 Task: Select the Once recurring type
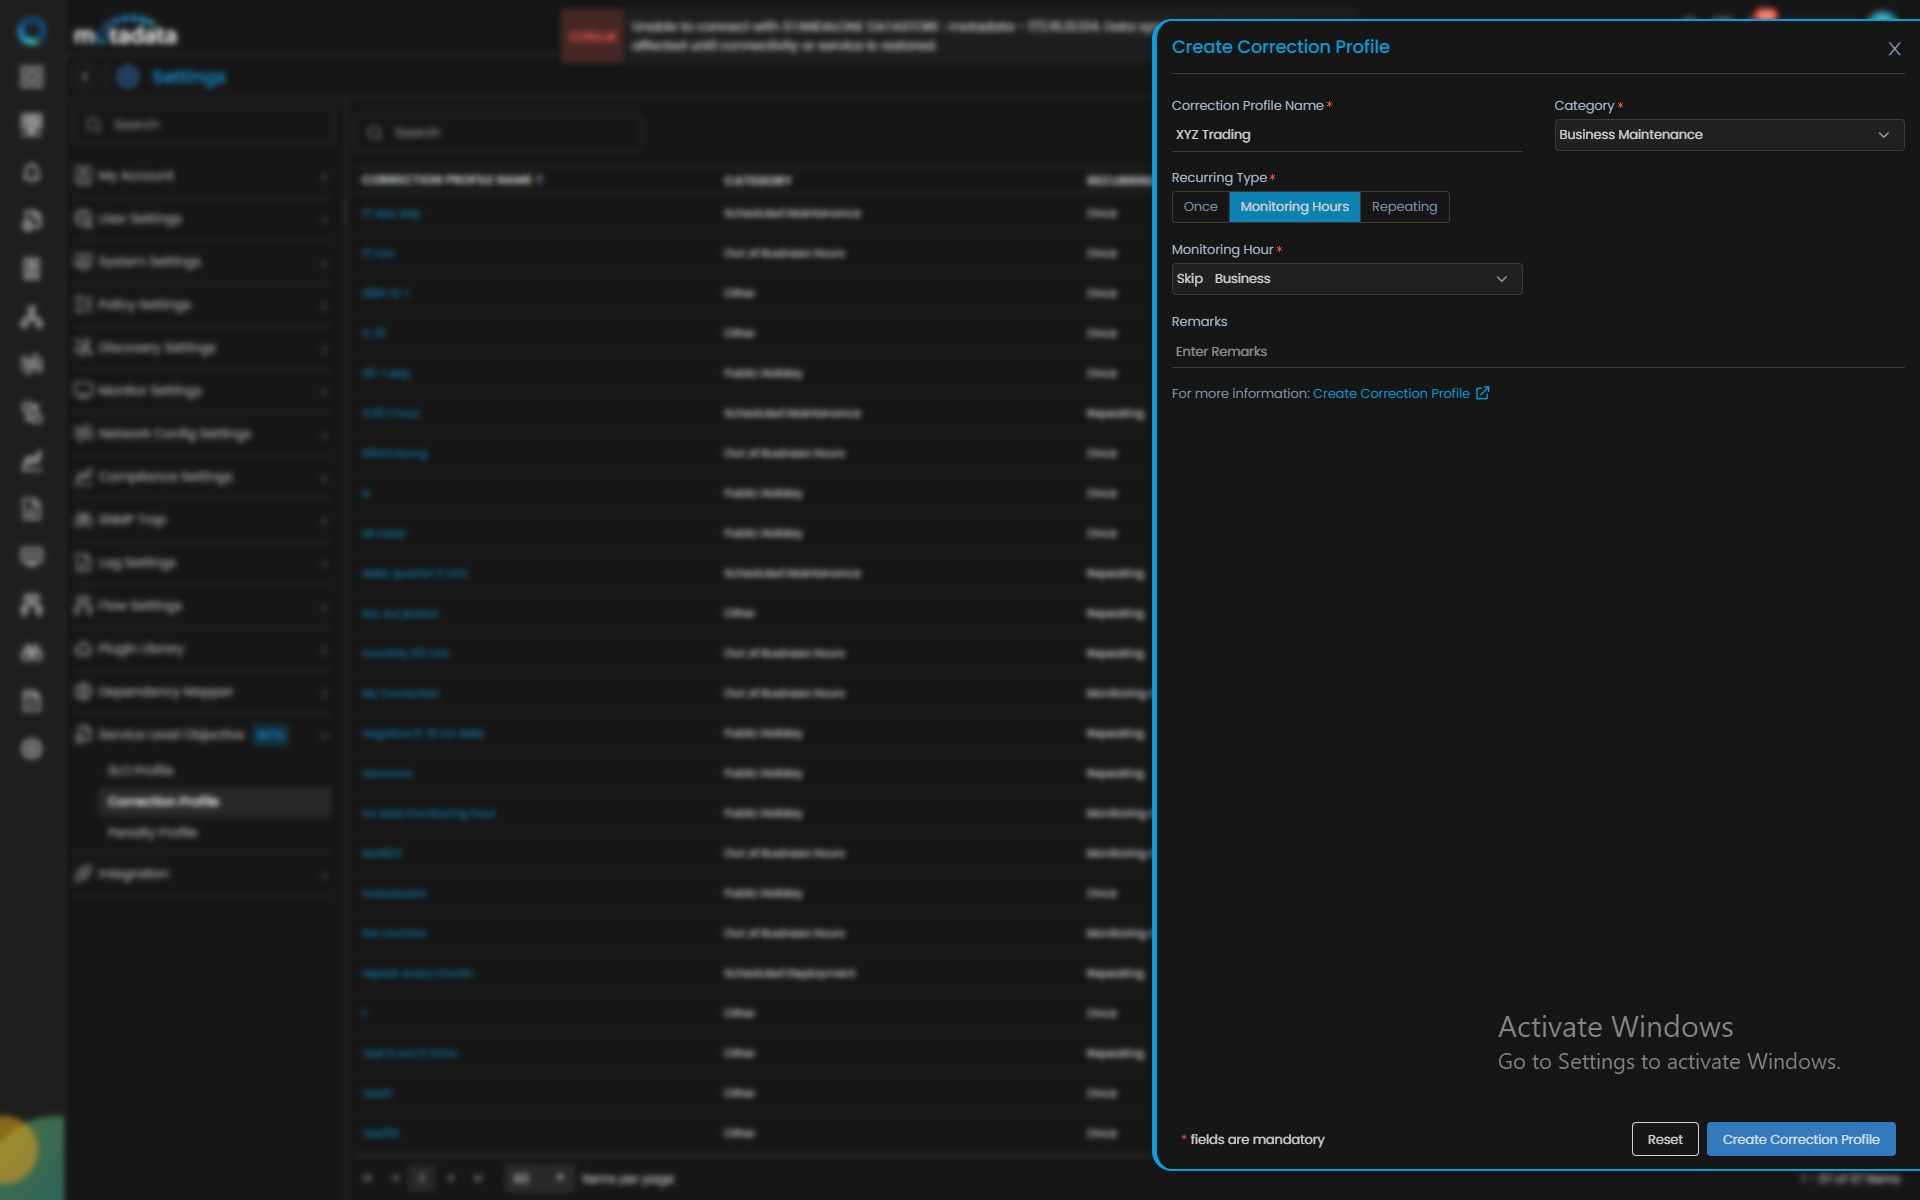point(1200,207)
